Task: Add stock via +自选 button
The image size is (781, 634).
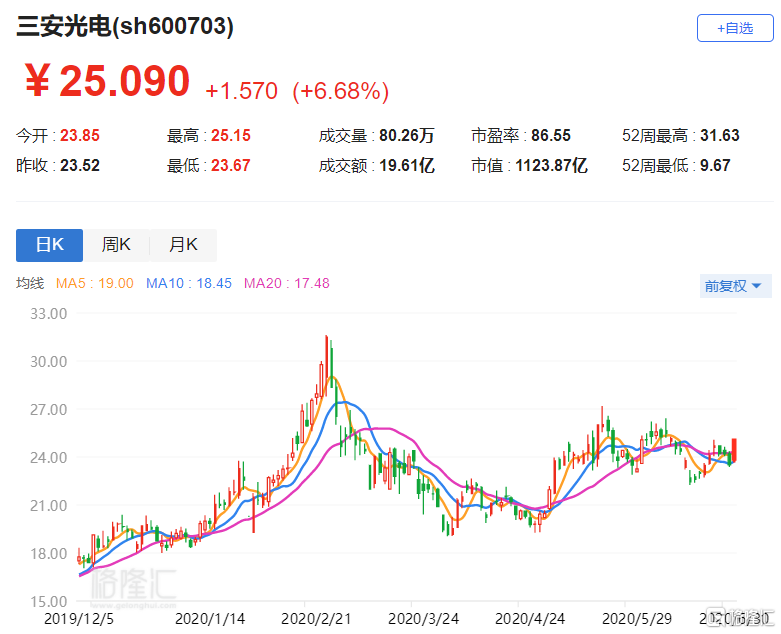Action: pos(735,28)
